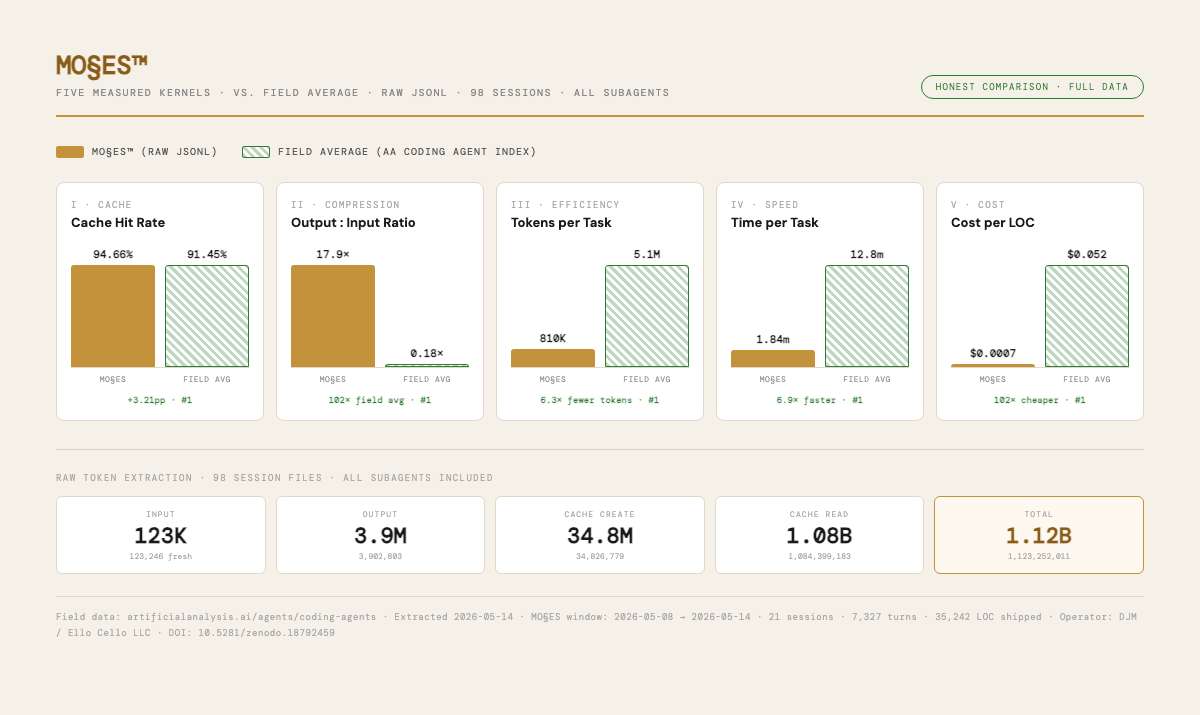
Task: Click the hatched 5.1M tokens bar
Action: 647,316
